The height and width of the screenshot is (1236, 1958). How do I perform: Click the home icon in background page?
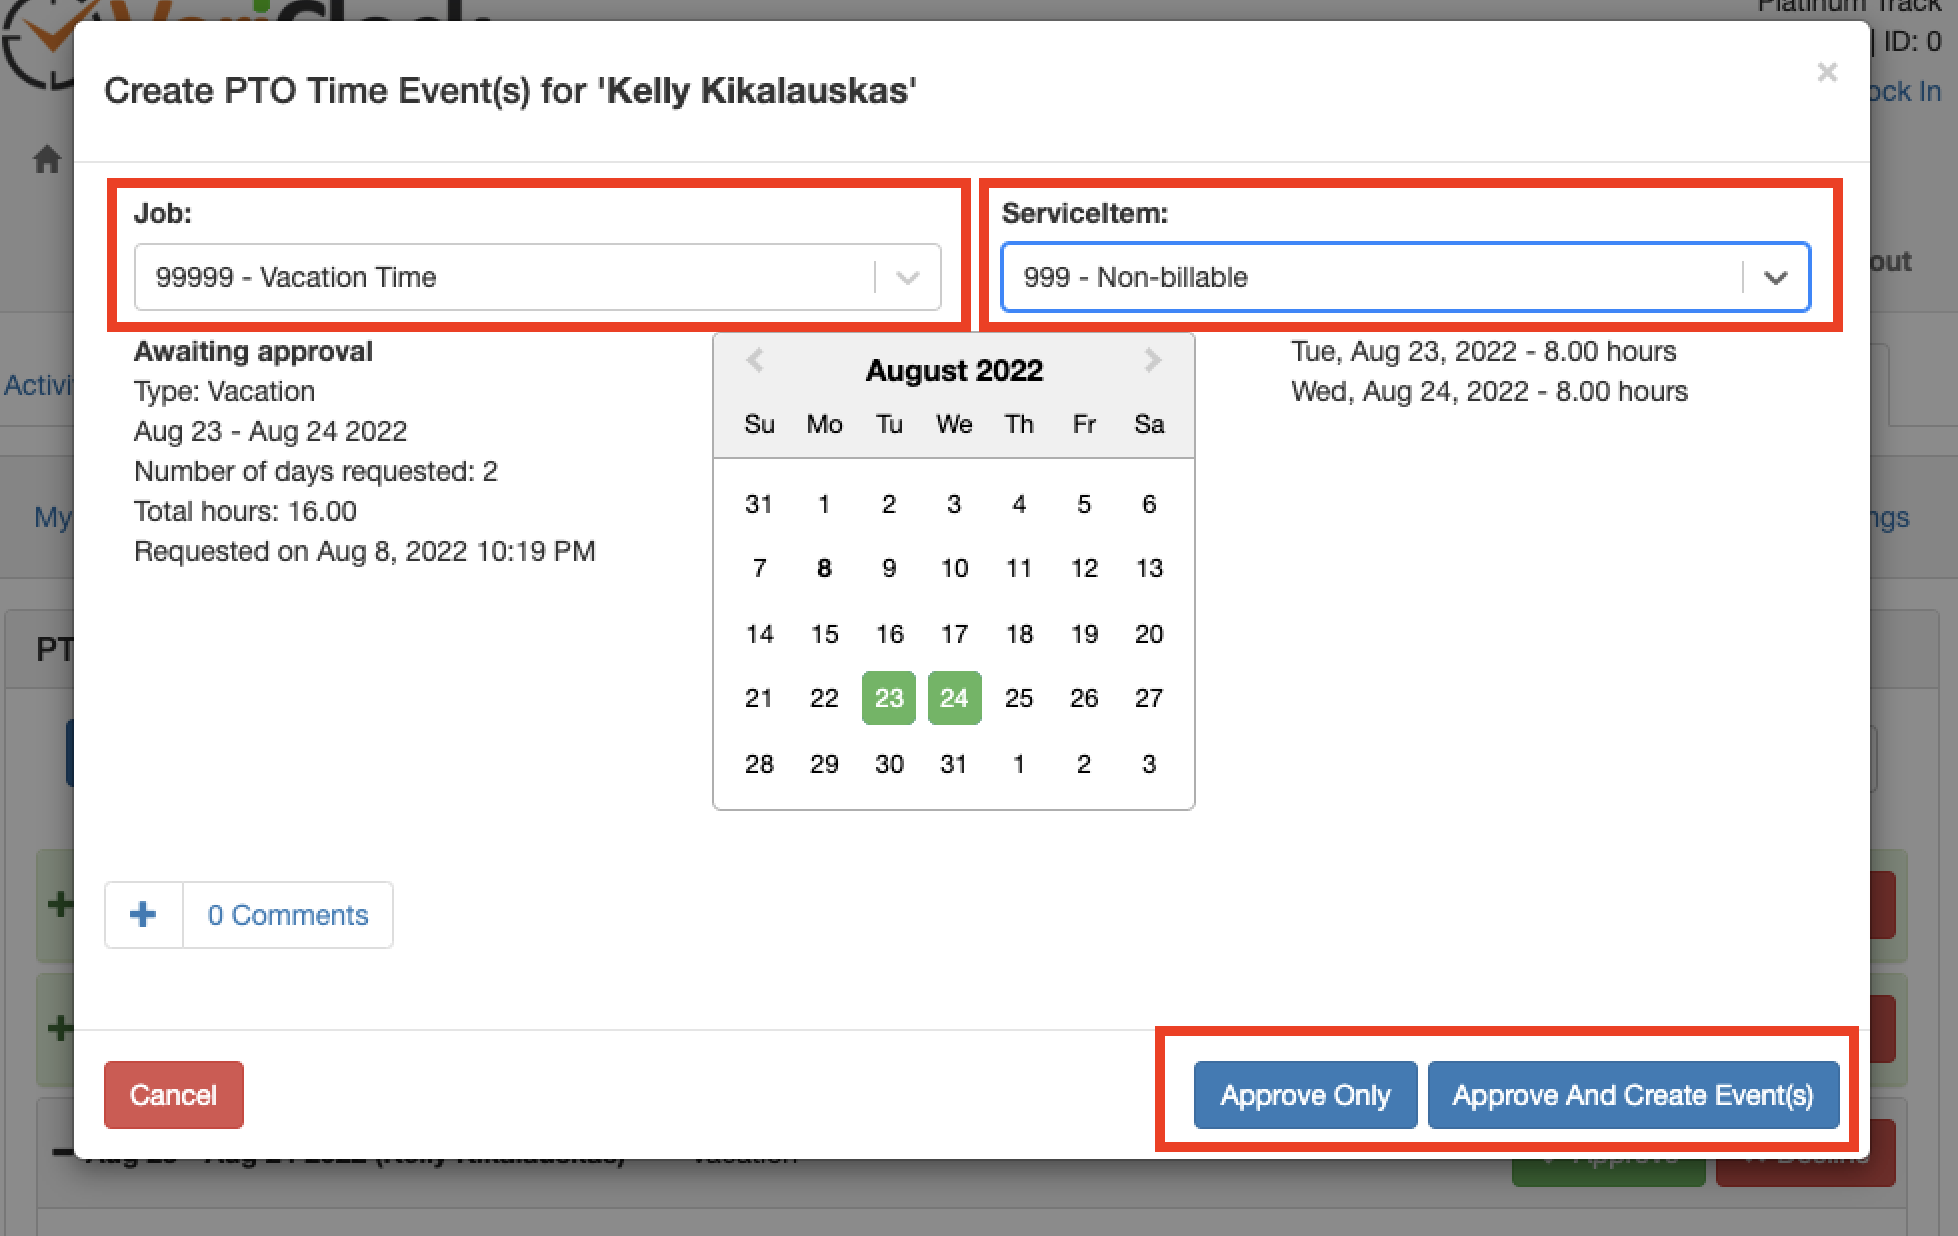pos(47,159)
